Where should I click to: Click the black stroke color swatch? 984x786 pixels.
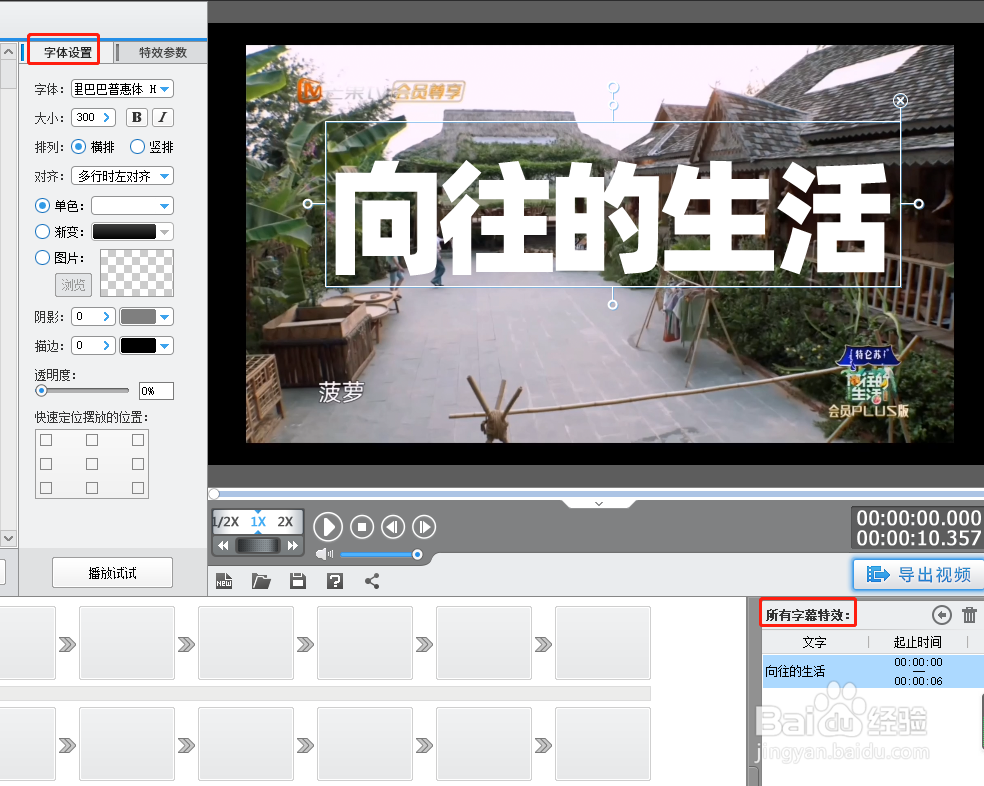138,345
